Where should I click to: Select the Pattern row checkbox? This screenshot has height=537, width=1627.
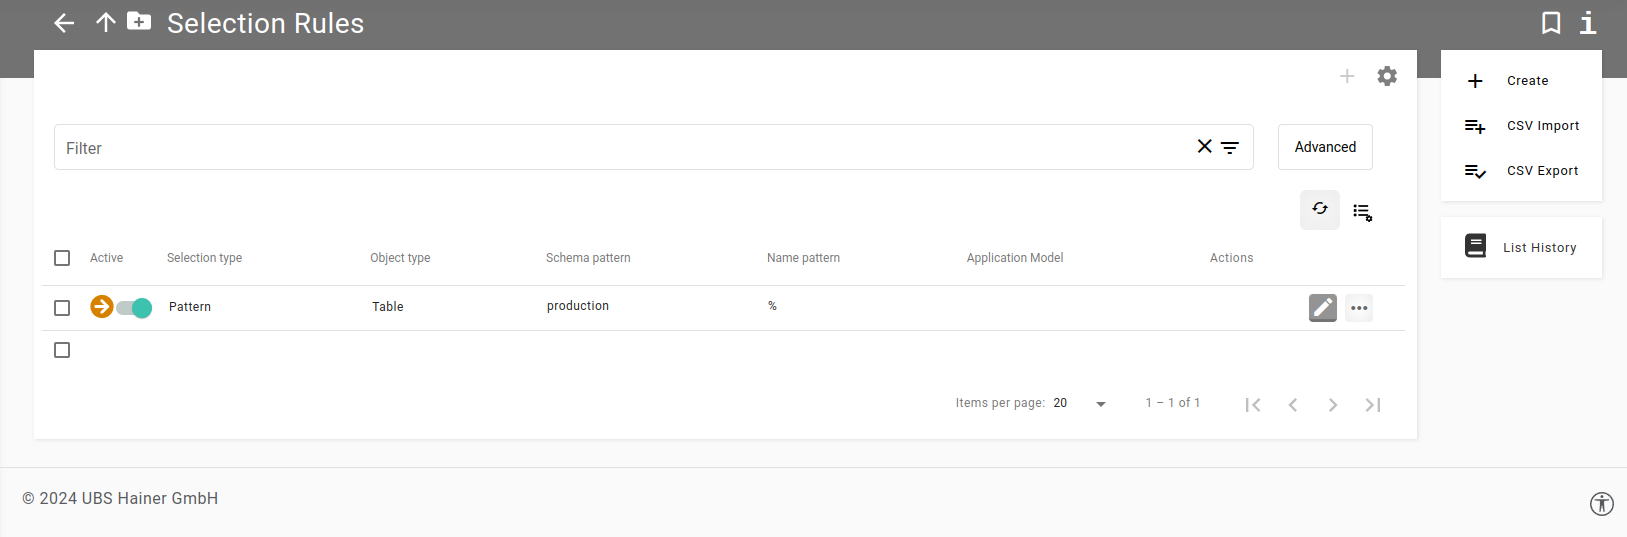point(62,308)
